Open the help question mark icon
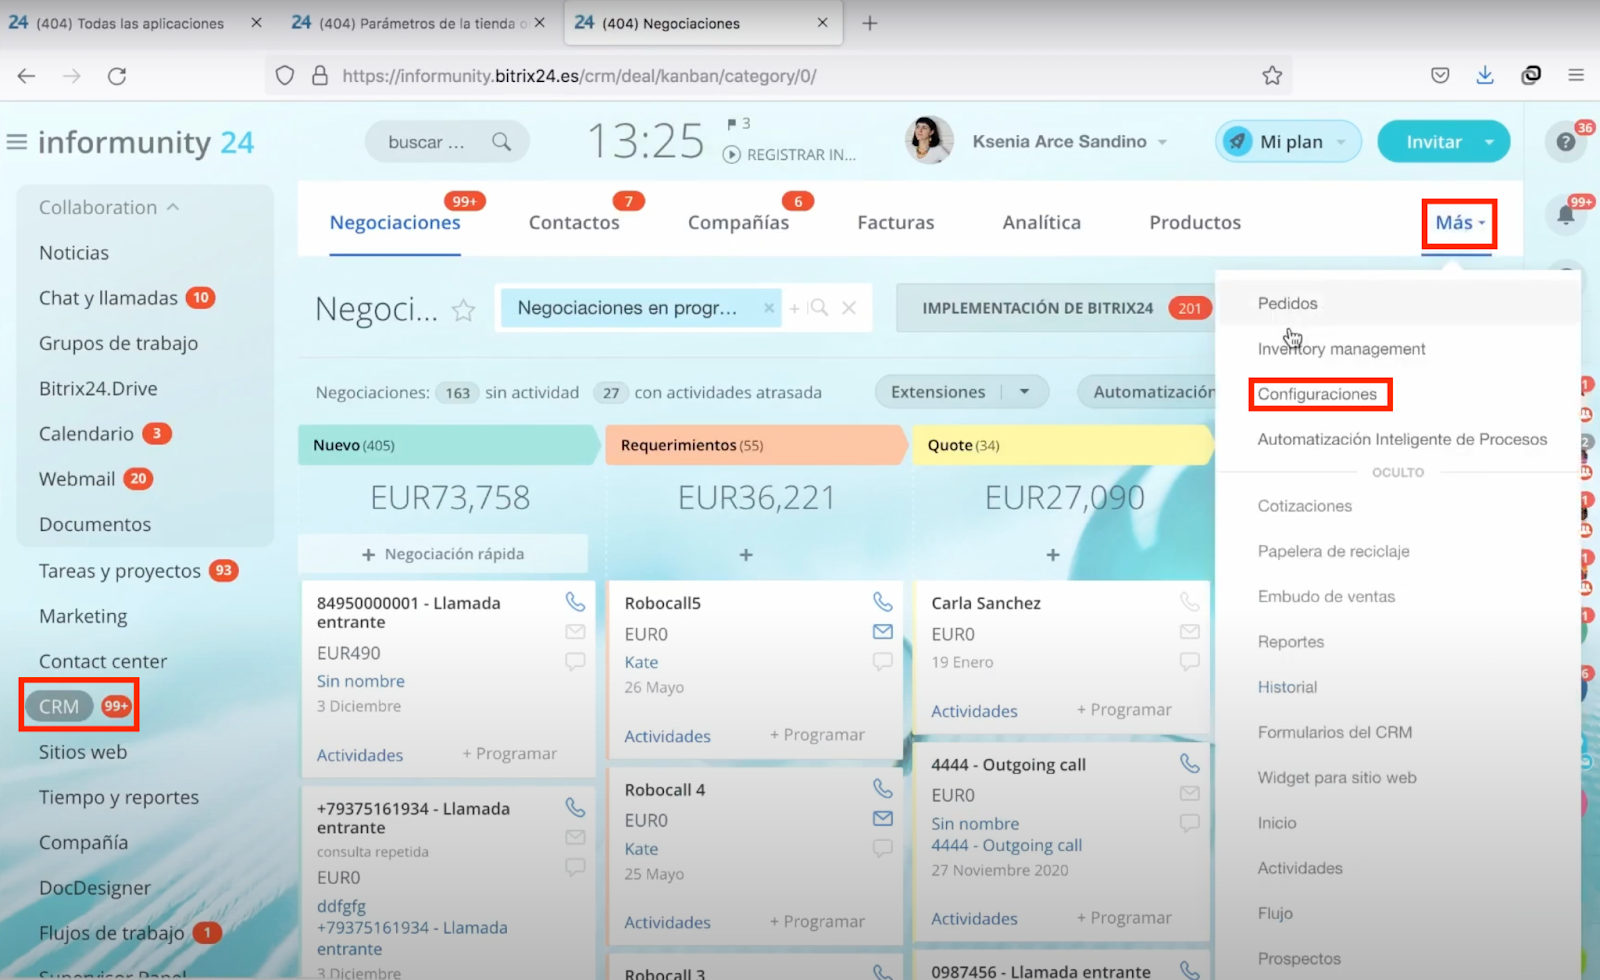The height and width of the screenshot is (980, 1600). pyautogui.click(x=1566, y=142)
